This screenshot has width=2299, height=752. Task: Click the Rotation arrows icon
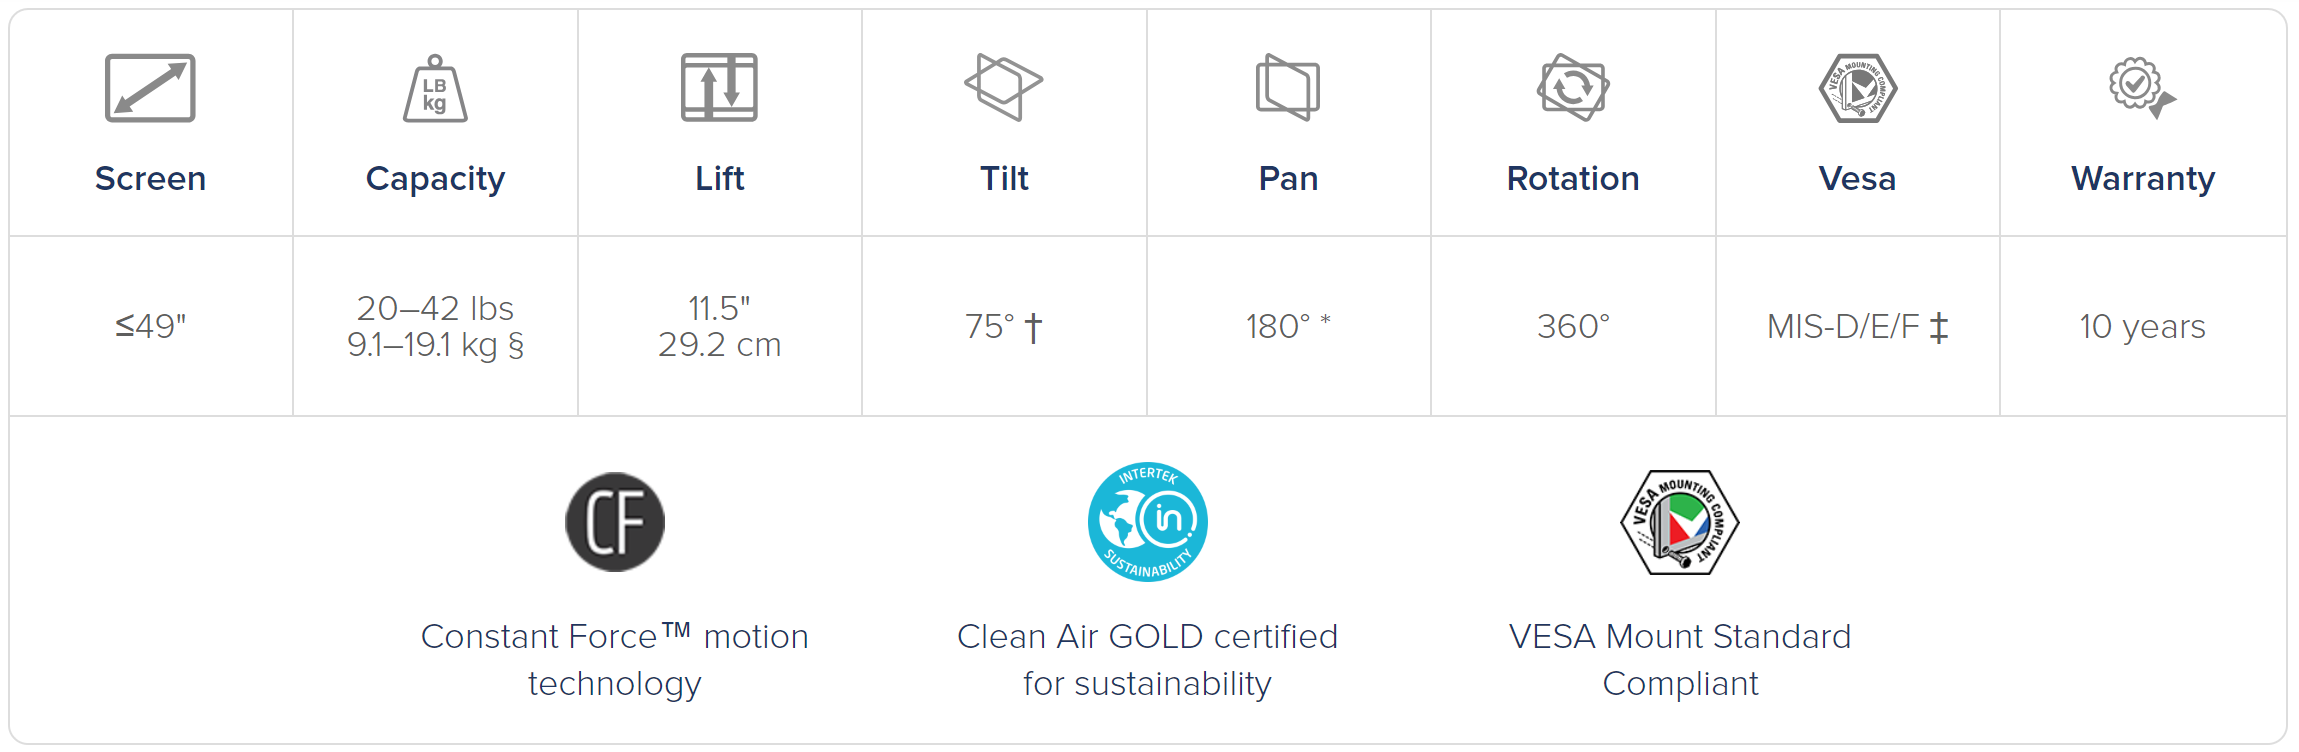point(1573,88)
